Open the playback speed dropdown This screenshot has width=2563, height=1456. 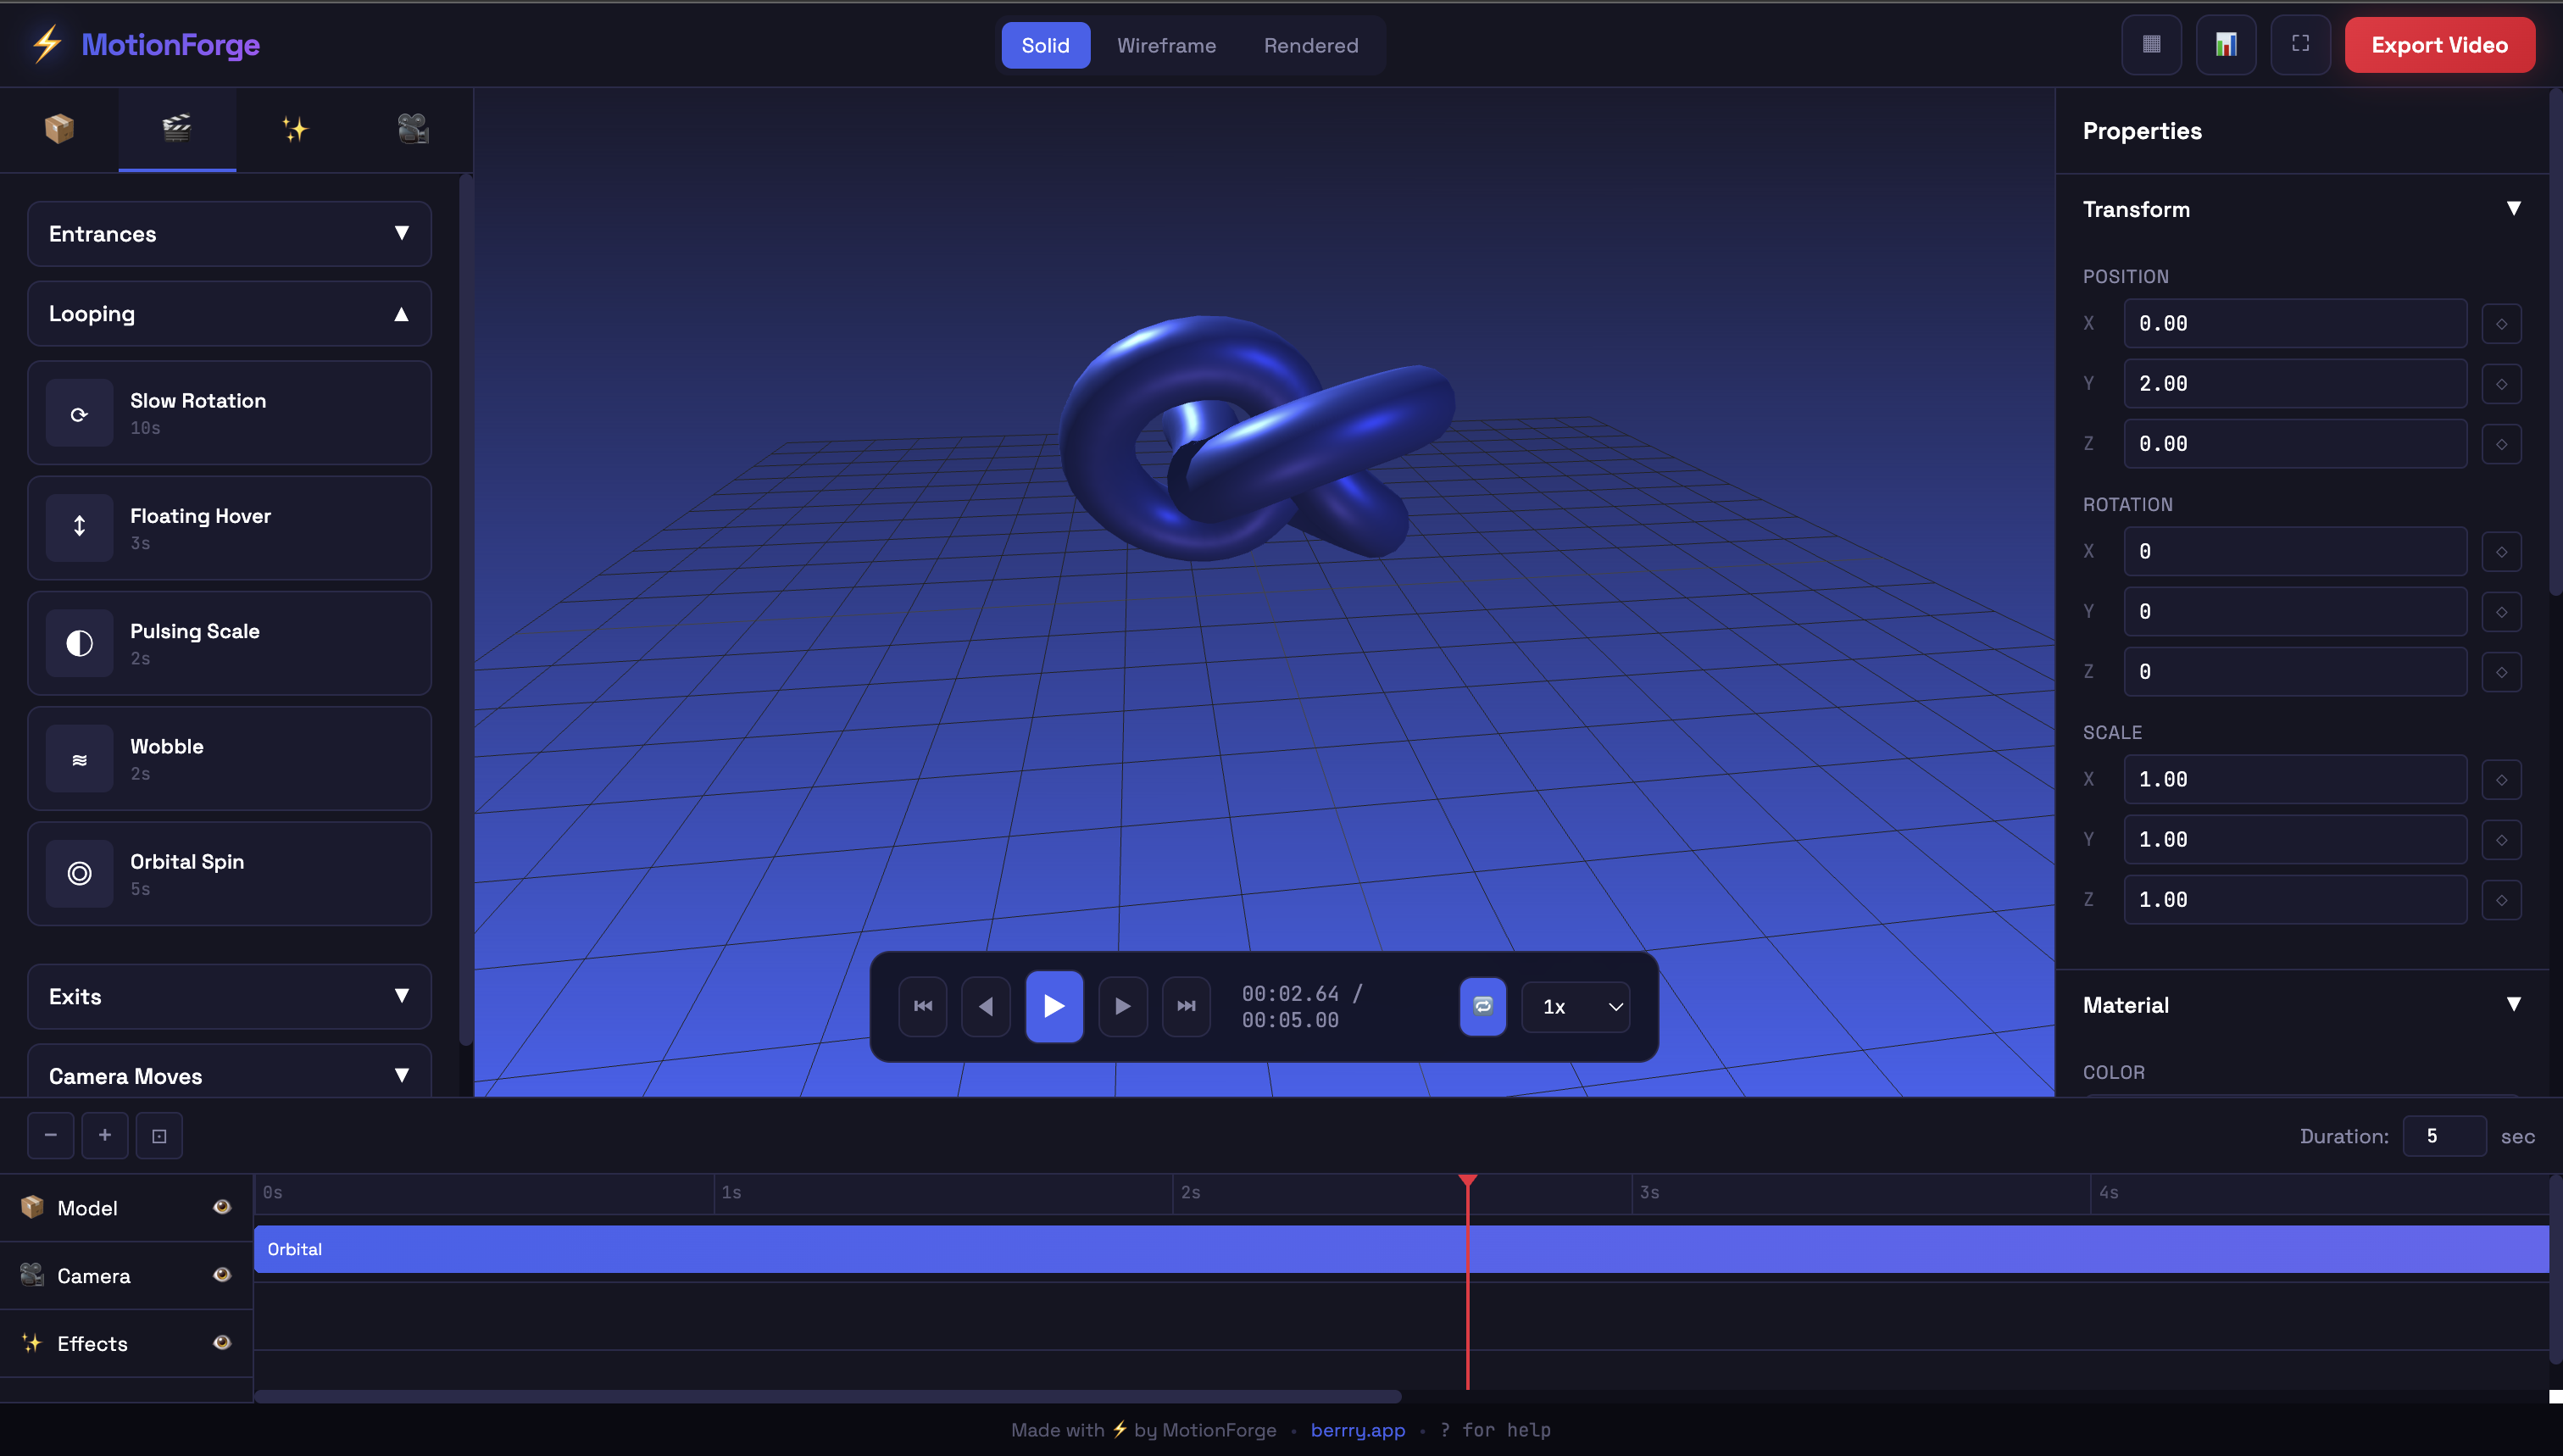tap(1576, 1007)
